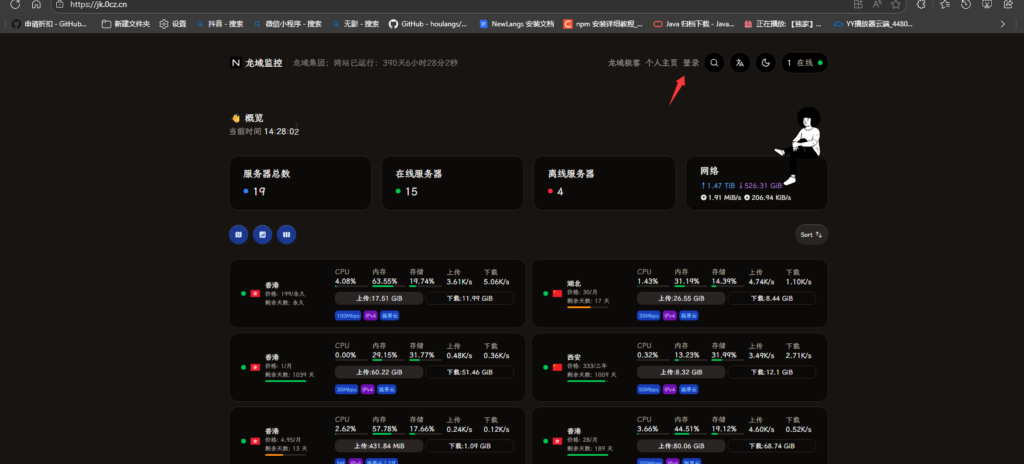The height and width of the screenshot is (464, 1024).
Task: Add page to favorites star icon
Action: pos(895,4)
